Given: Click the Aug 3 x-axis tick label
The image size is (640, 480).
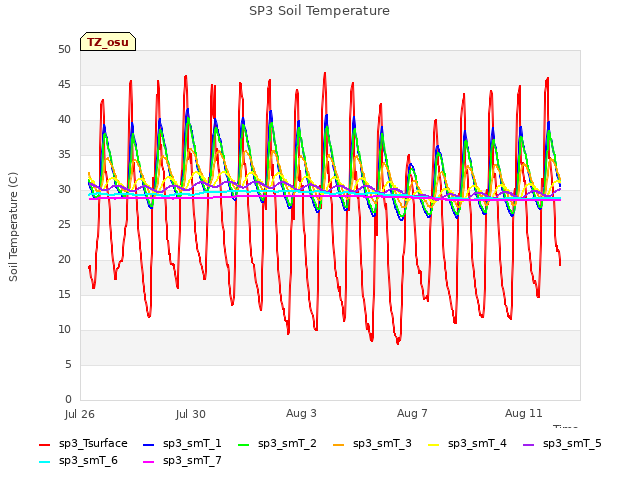Looking at the screenshot, I should click(x=301, y=413).
